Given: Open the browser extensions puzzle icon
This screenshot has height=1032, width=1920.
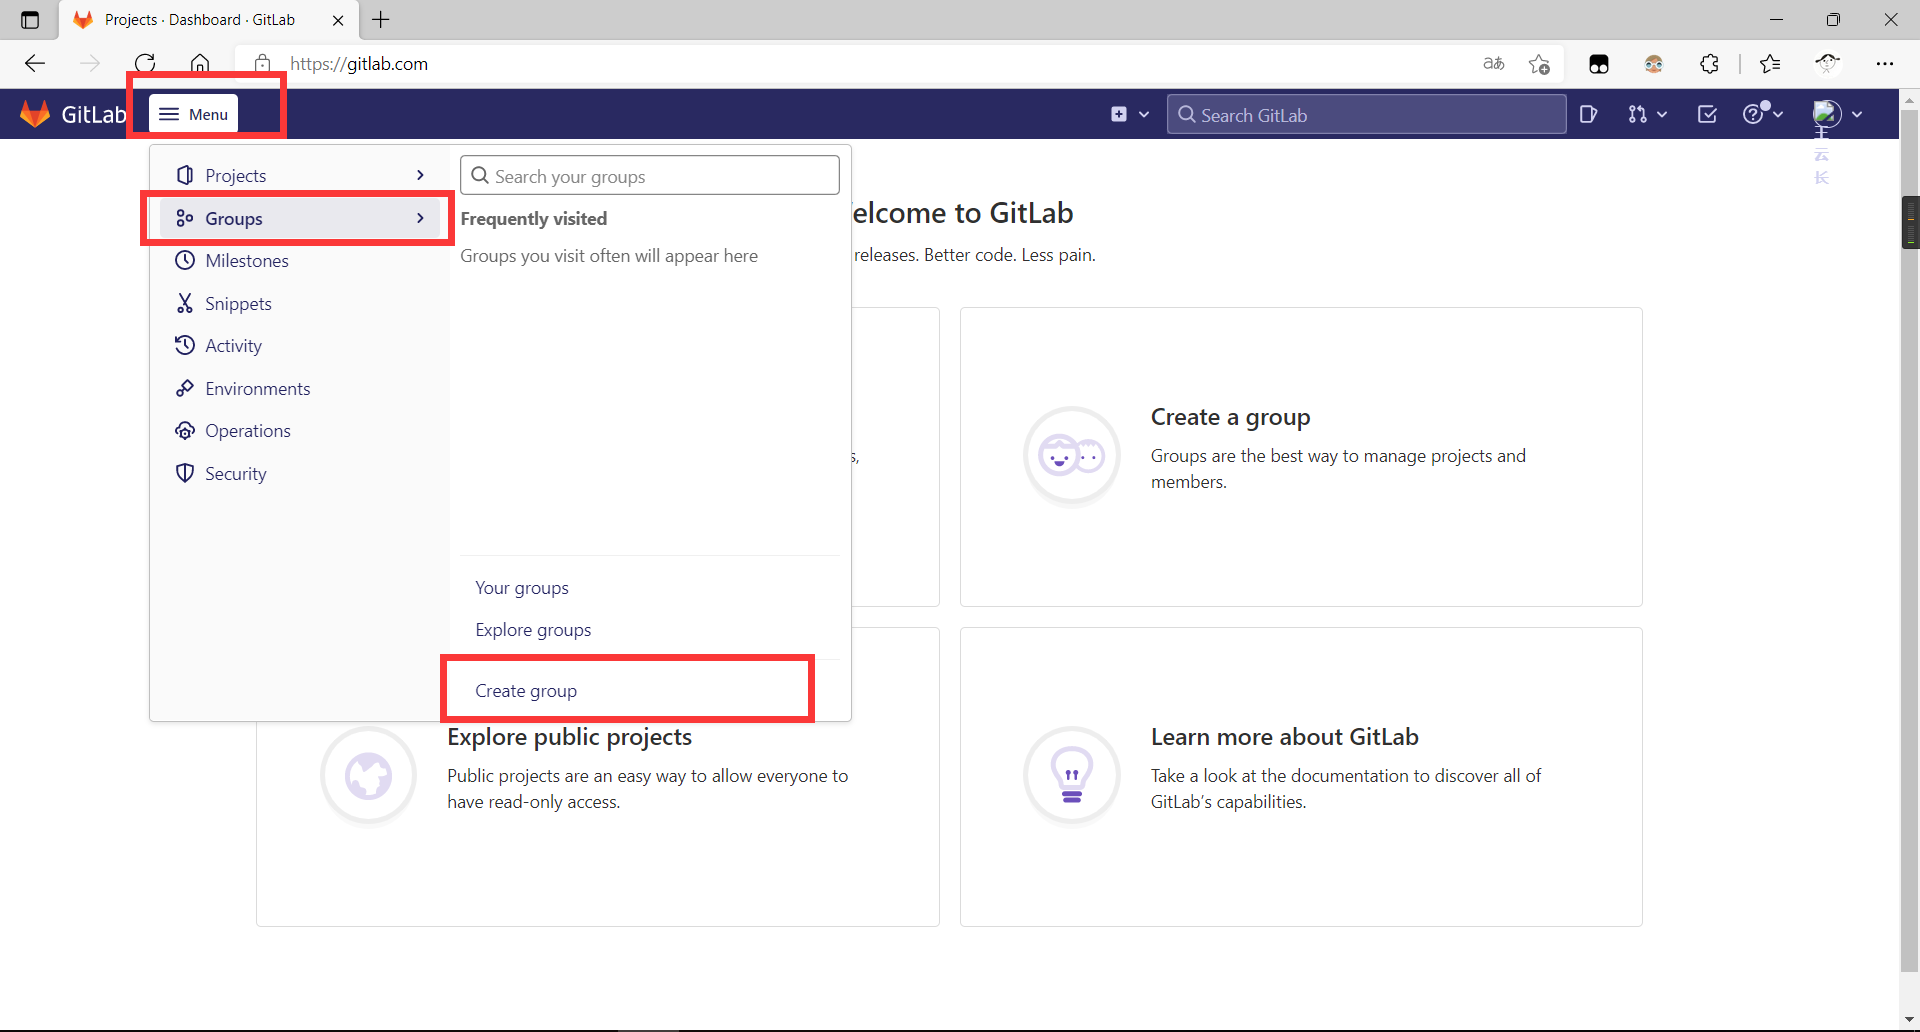Looking at the screenshot, I should (1710, 64).
